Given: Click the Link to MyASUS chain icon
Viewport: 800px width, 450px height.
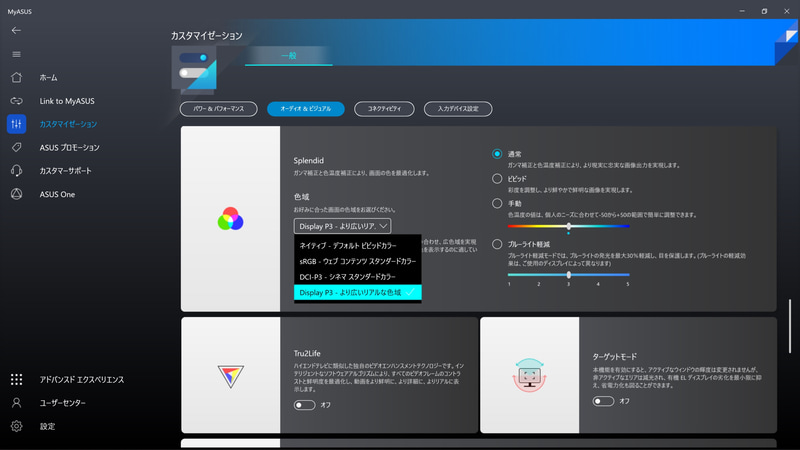Looking at the screenshot, I should coord(16,101).
